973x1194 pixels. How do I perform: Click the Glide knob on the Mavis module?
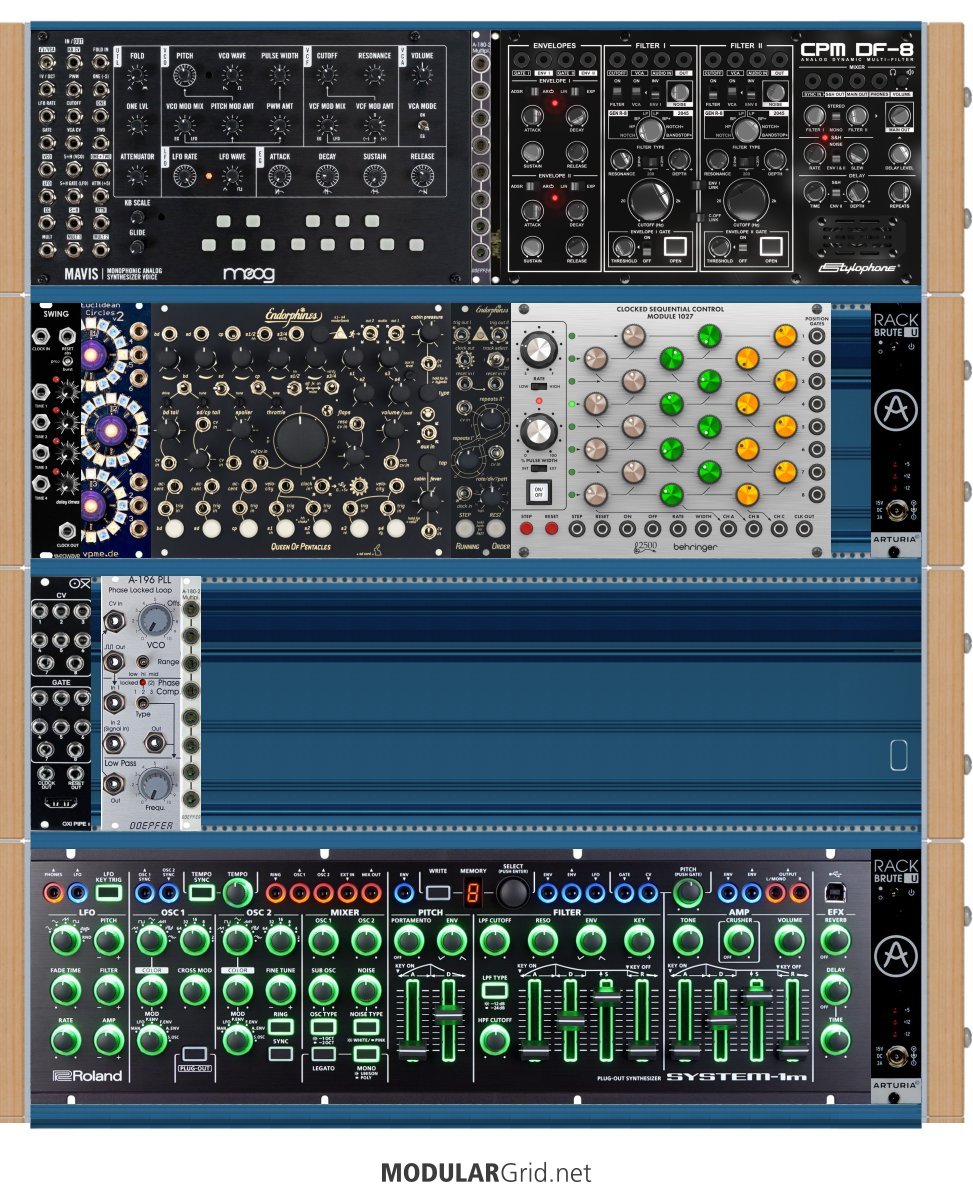(x=137, y=247)
